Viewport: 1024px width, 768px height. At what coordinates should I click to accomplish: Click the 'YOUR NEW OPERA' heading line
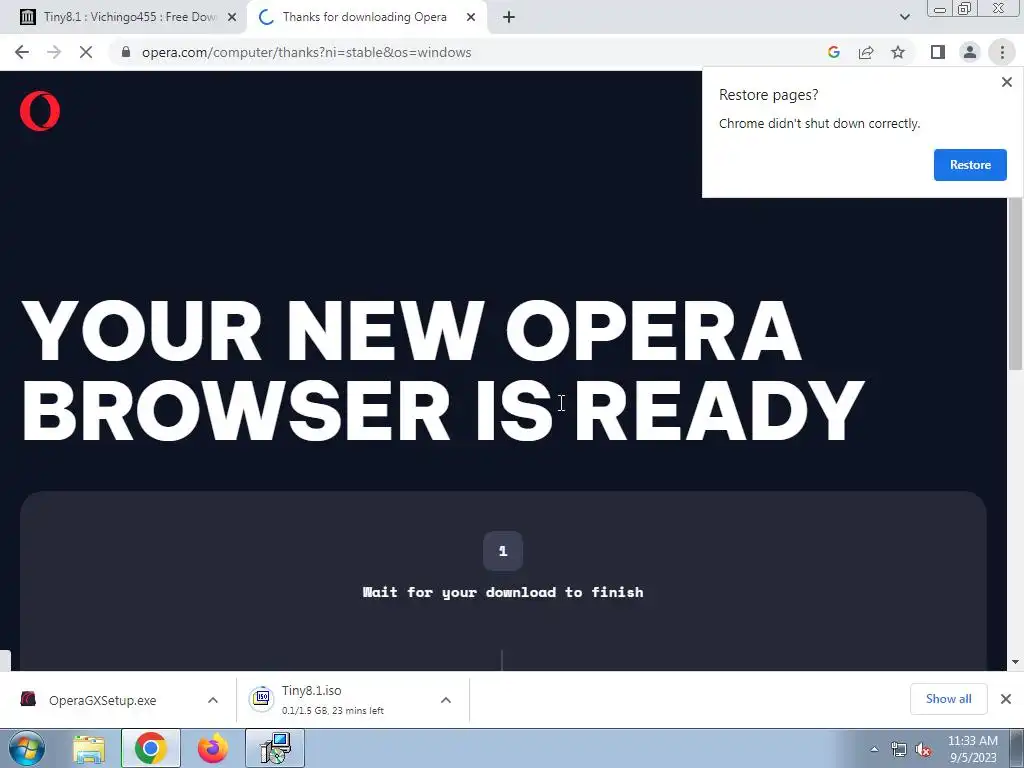[412, 331]
